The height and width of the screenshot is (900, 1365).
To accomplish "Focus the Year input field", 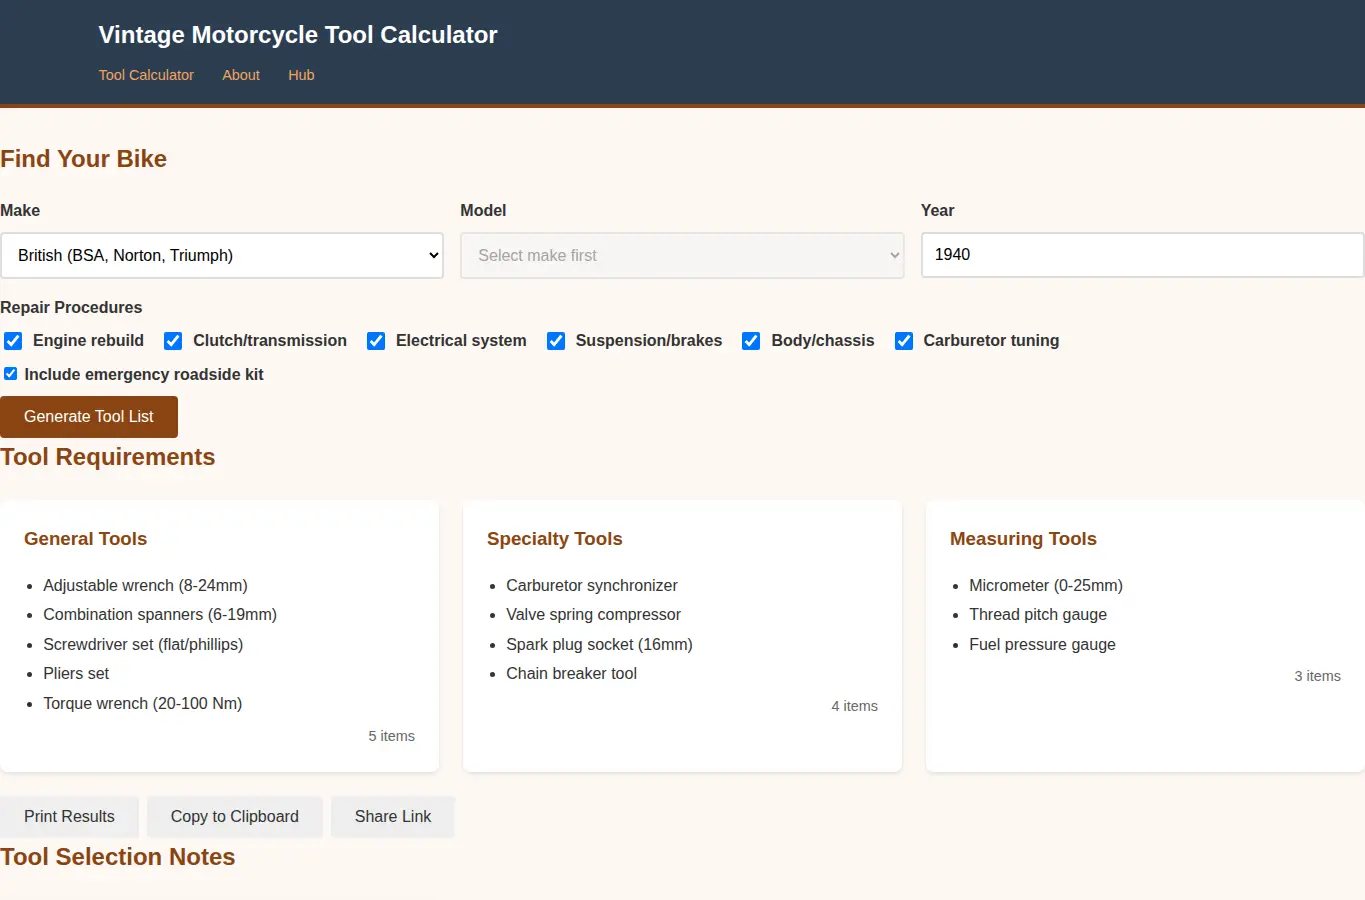I will (x=1142, y=255).
